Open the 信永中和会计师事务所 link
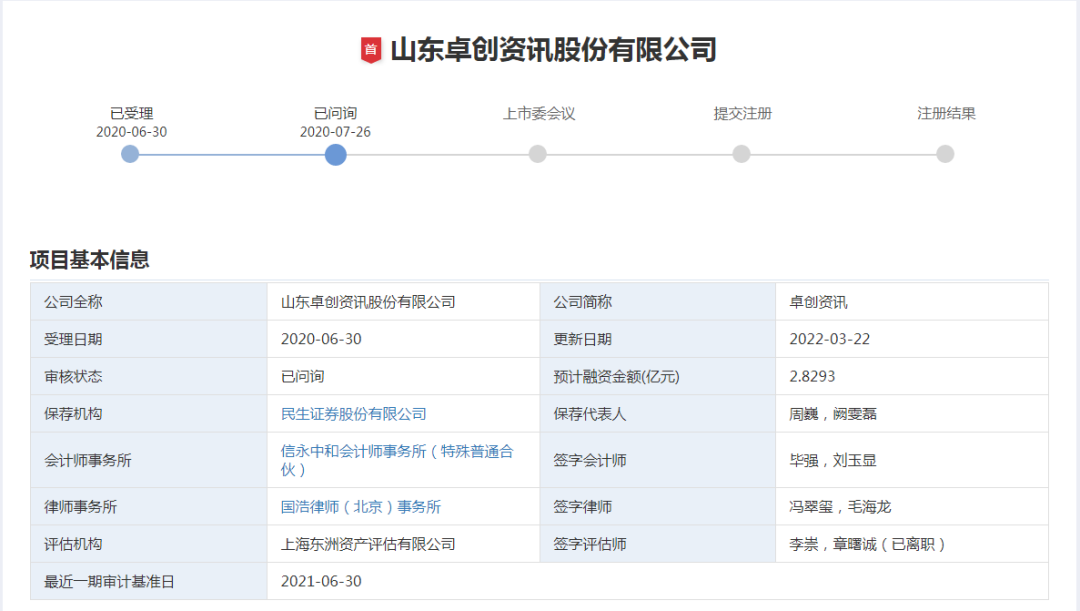Image resolution: width=1080 pixels, height=611 pixels. point(397,460)
